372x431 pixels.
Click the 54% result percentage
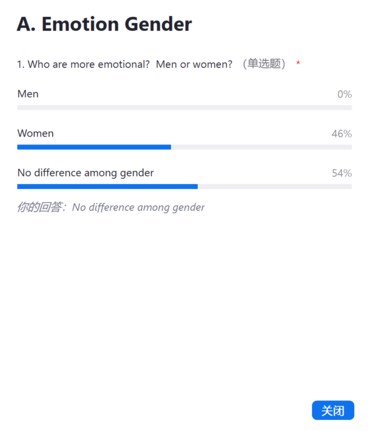click(342, 173)
